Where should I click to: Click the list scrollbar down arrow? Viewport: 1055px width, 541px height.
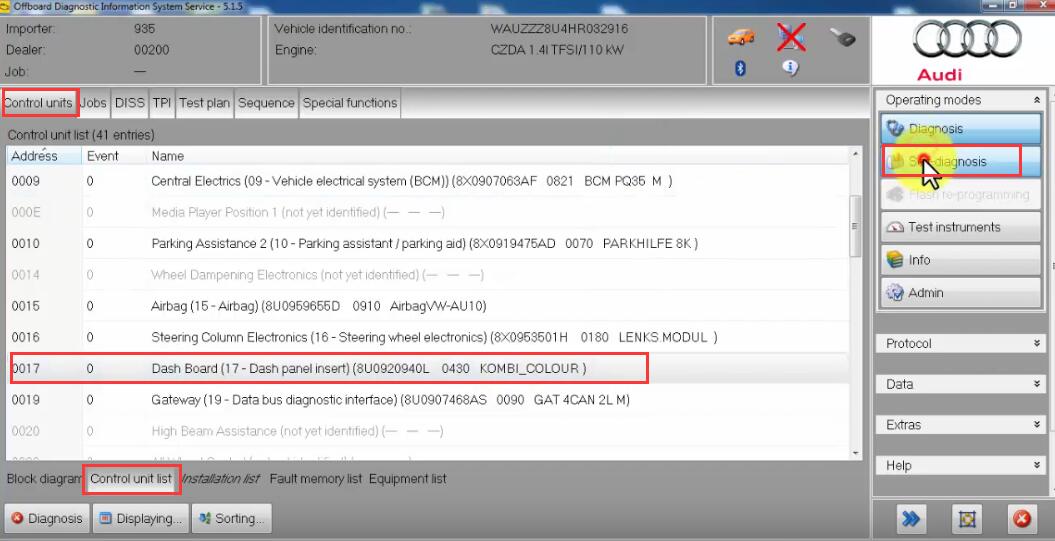[x=856, y=454]
